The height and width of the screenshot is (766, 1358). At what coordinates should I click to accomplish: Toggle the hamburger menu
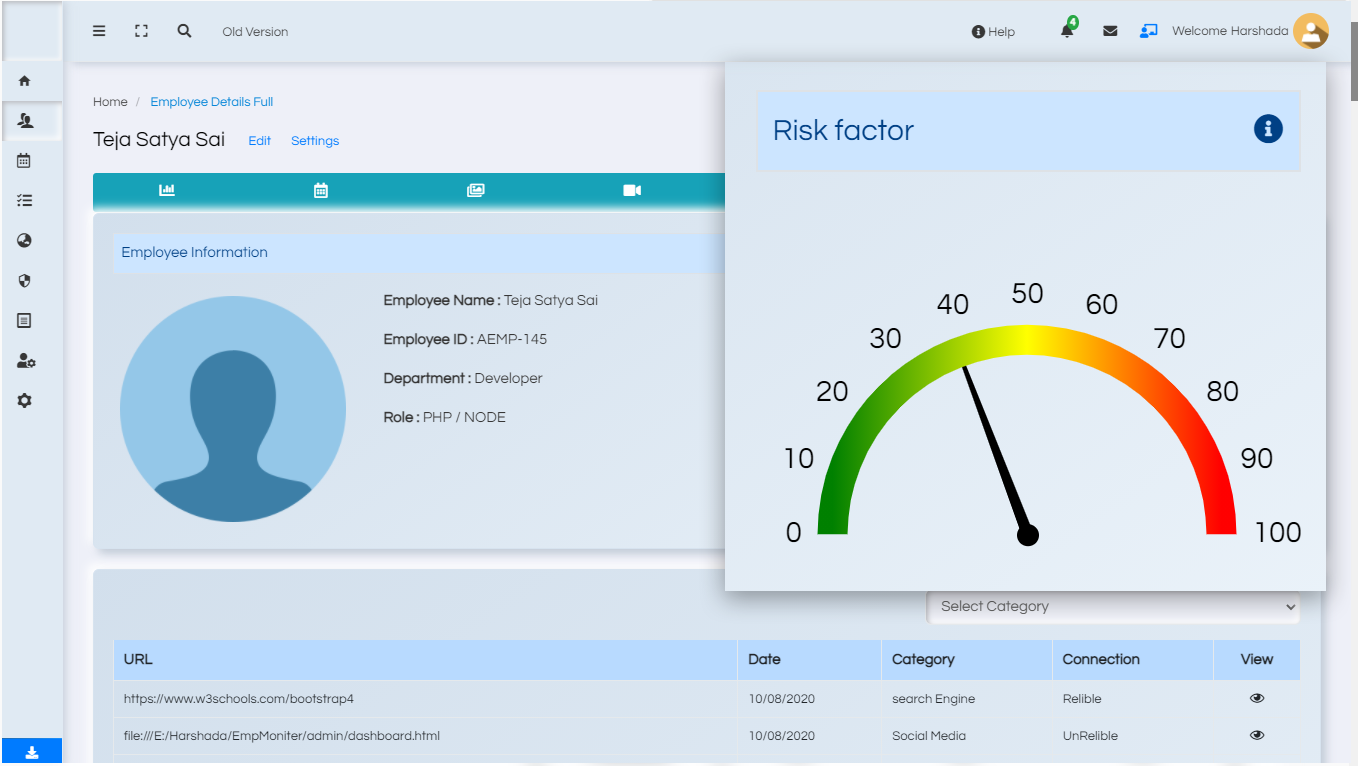tap(99, 31)
